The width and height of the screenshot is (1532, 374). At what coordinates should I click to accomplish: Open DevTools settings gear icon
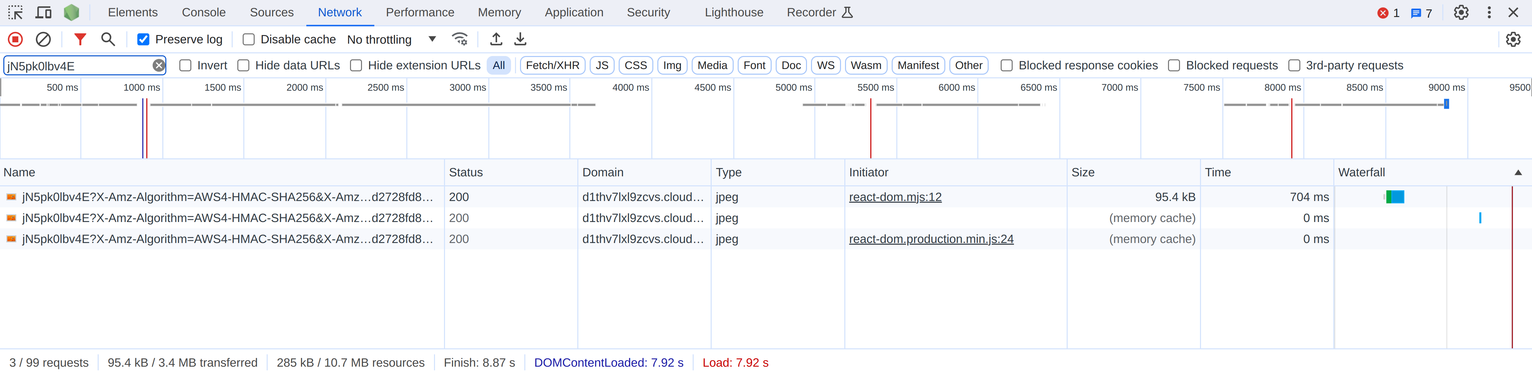(x=1461, y=13)
